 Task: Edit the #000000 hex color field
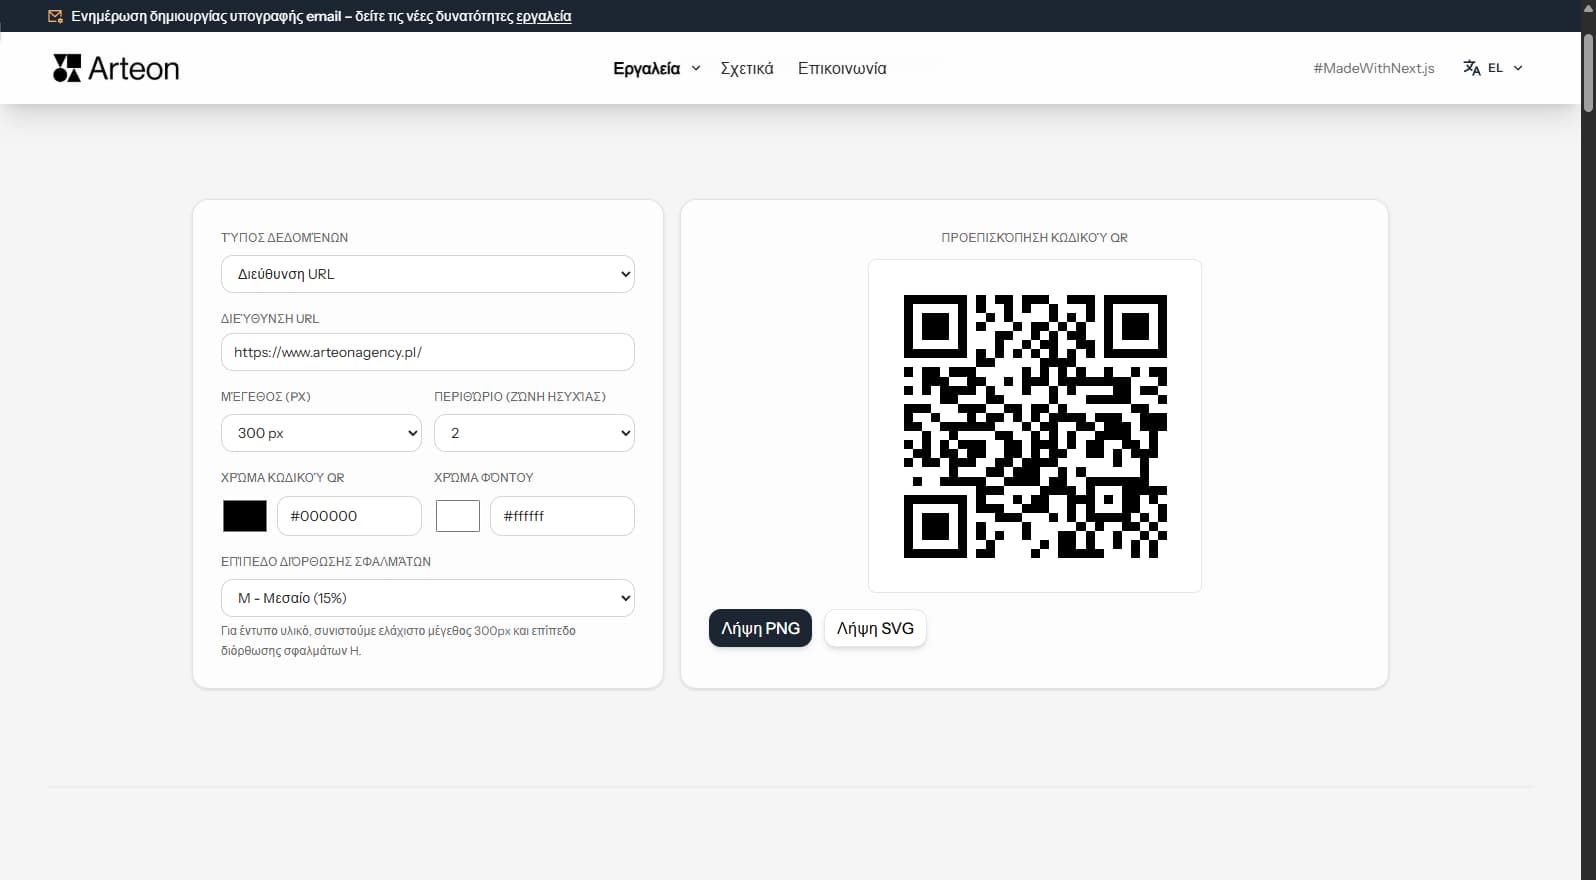(x=349, y=516)
